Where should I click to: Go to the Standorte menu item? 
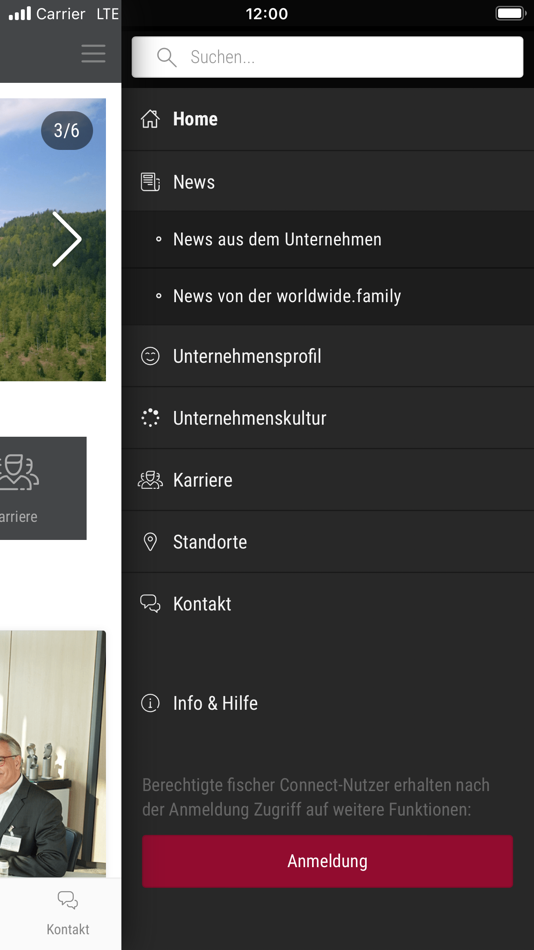(328, 542)
